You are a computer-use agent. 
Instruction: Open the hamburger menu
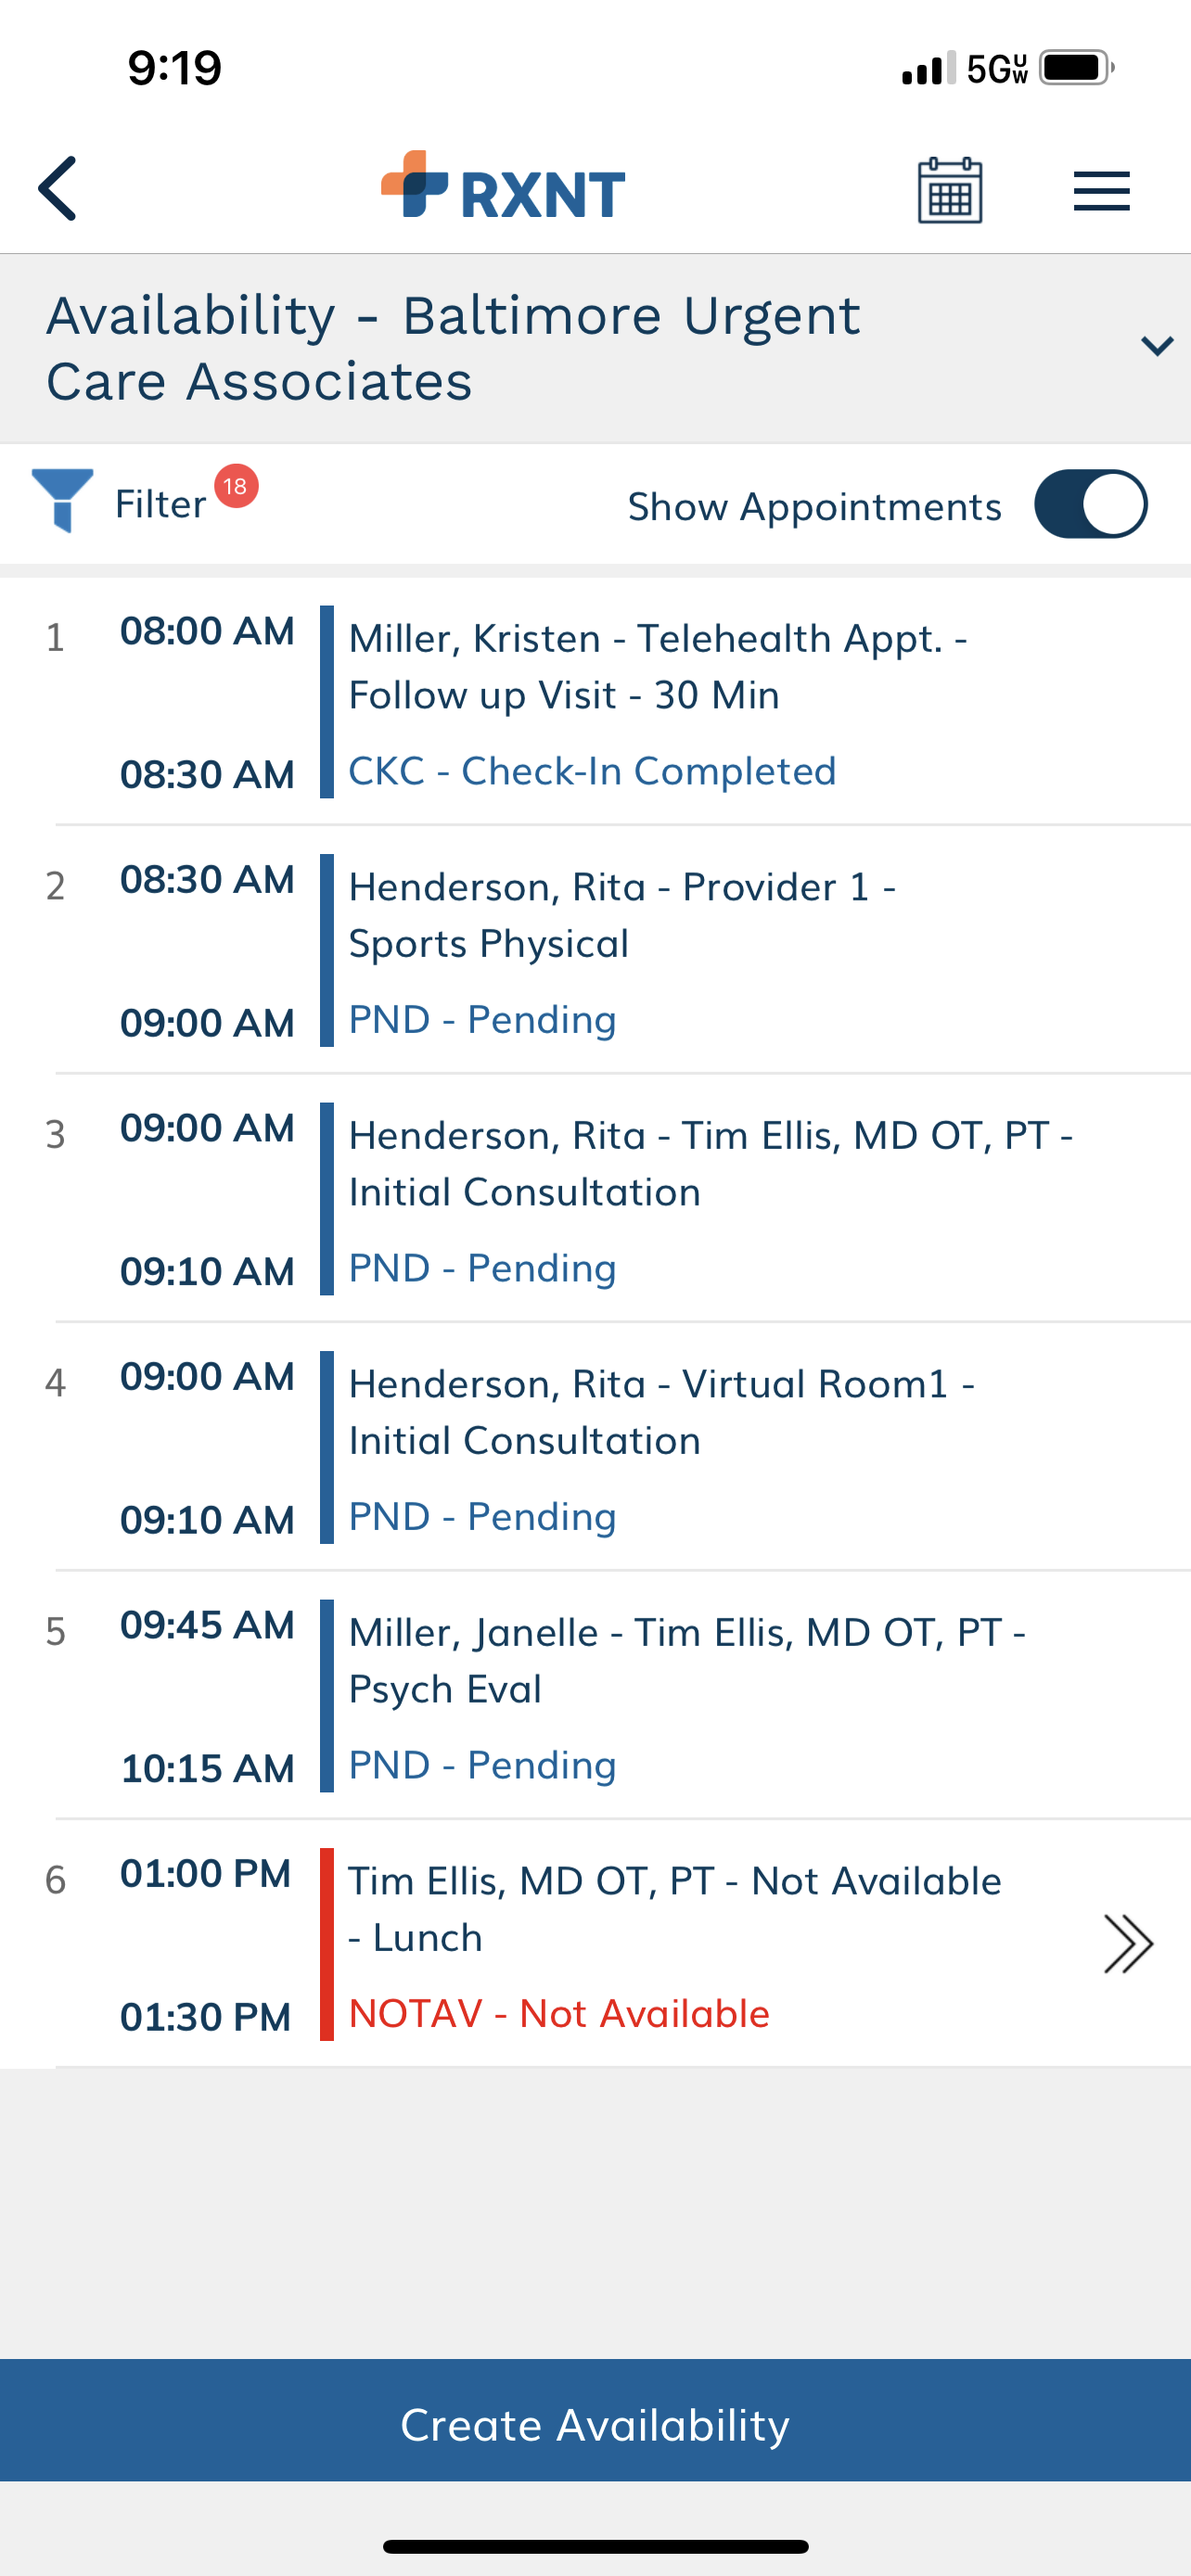coord(1101,191)
